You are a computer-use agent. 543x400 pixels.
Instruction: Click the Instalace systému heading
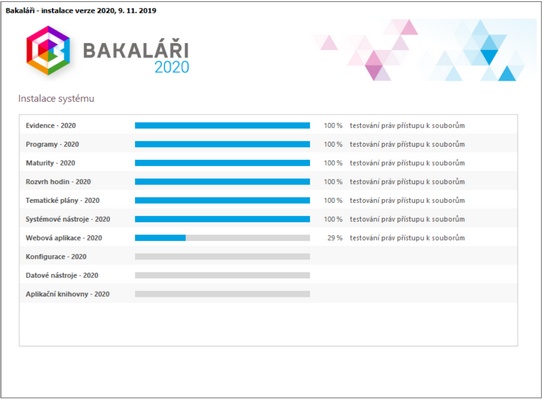56,99
